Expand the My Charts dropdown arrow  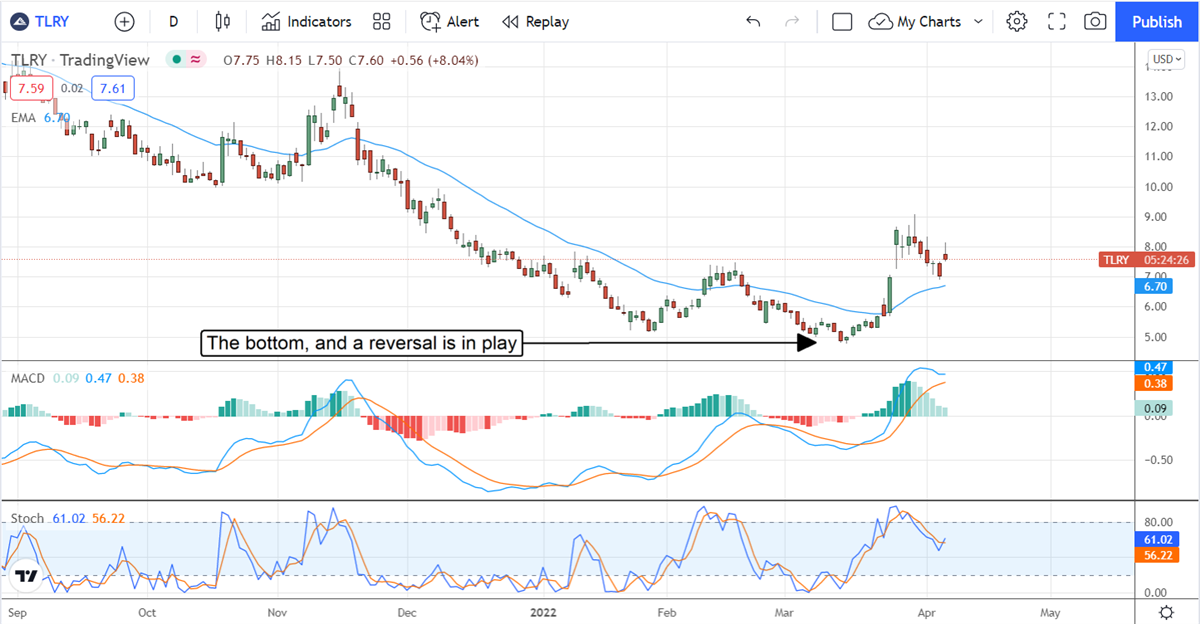(978, 21)
